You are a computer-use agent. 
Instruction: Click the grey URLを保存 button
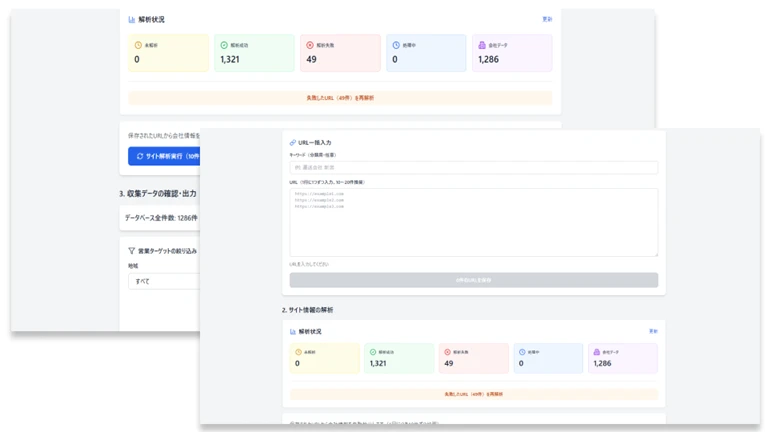[x=474, y=280]
